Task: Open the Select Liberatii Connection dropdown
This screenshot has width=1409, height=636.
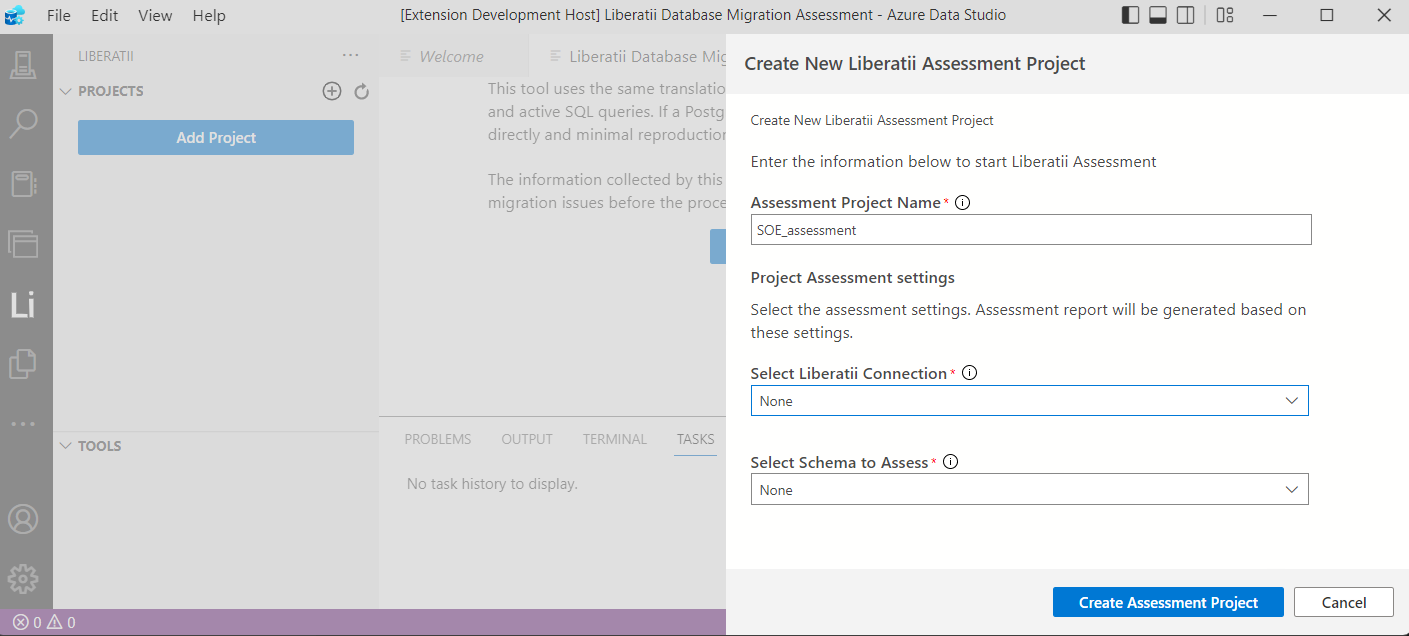Action: tap(1029, 401)
